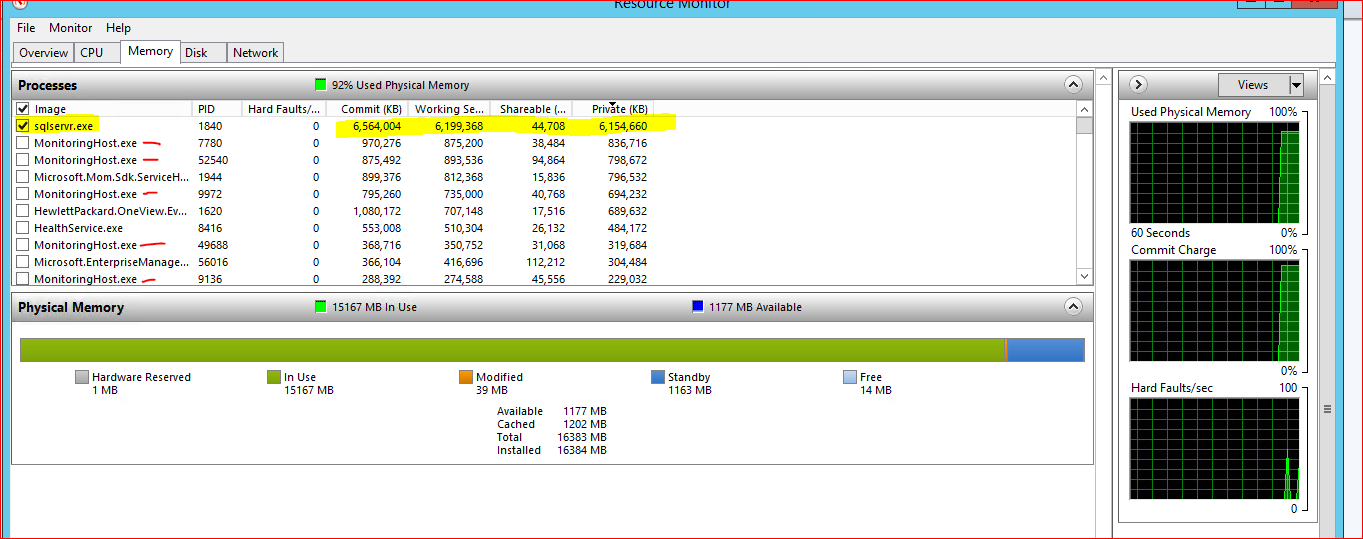The width and height of the screenshot is (1363, 539).
Task: Collapse the Processes section chevron
Action: click(1073, 85)
